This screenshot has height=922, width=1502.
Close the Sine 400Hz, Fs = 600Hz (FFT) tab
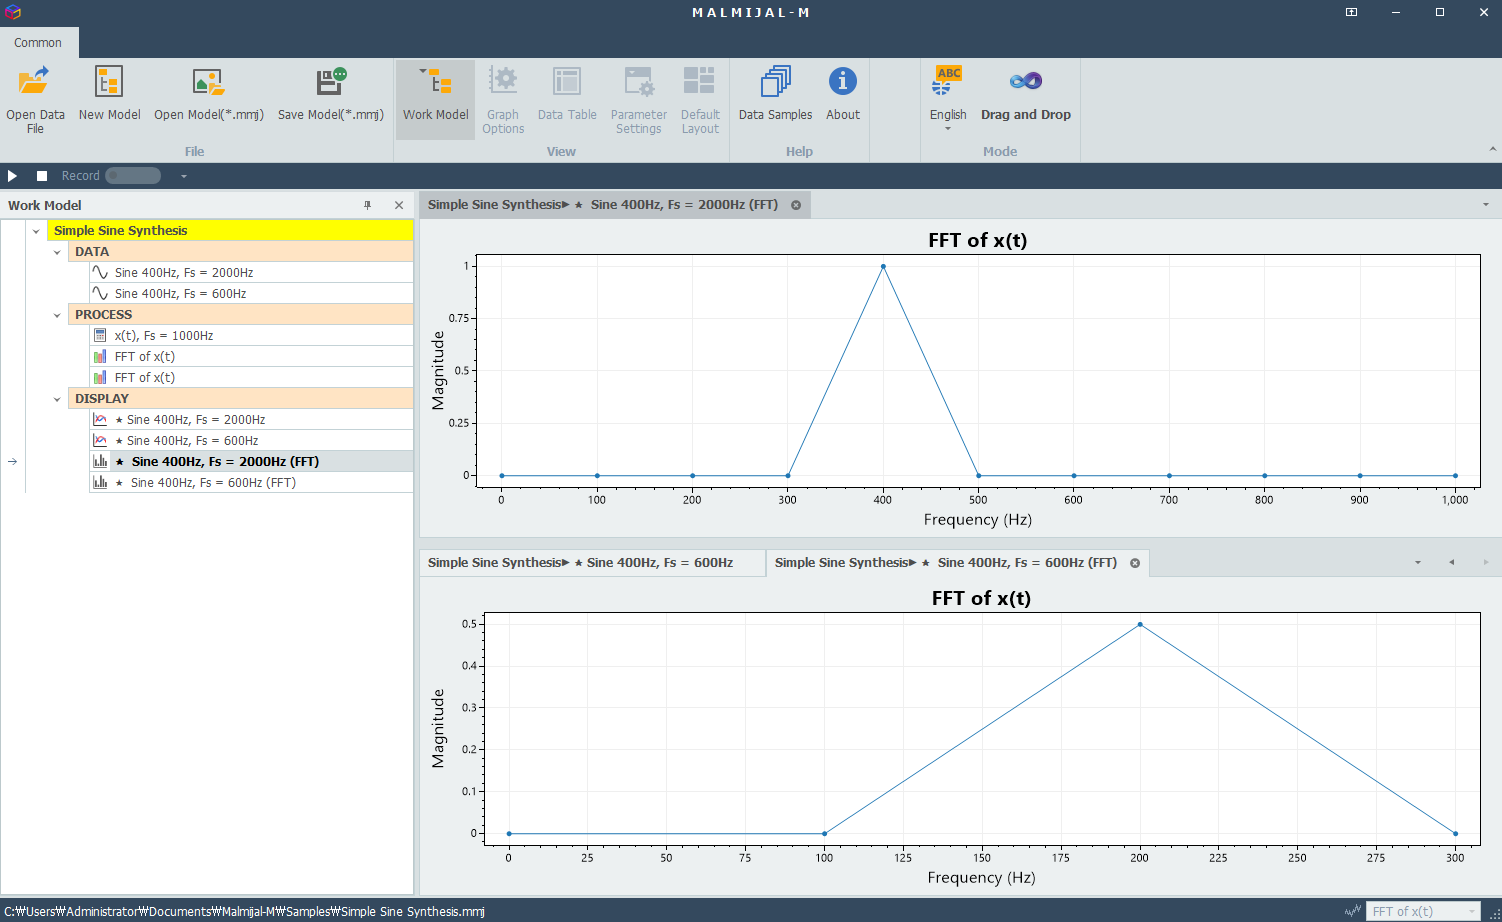coord(1135,563)
